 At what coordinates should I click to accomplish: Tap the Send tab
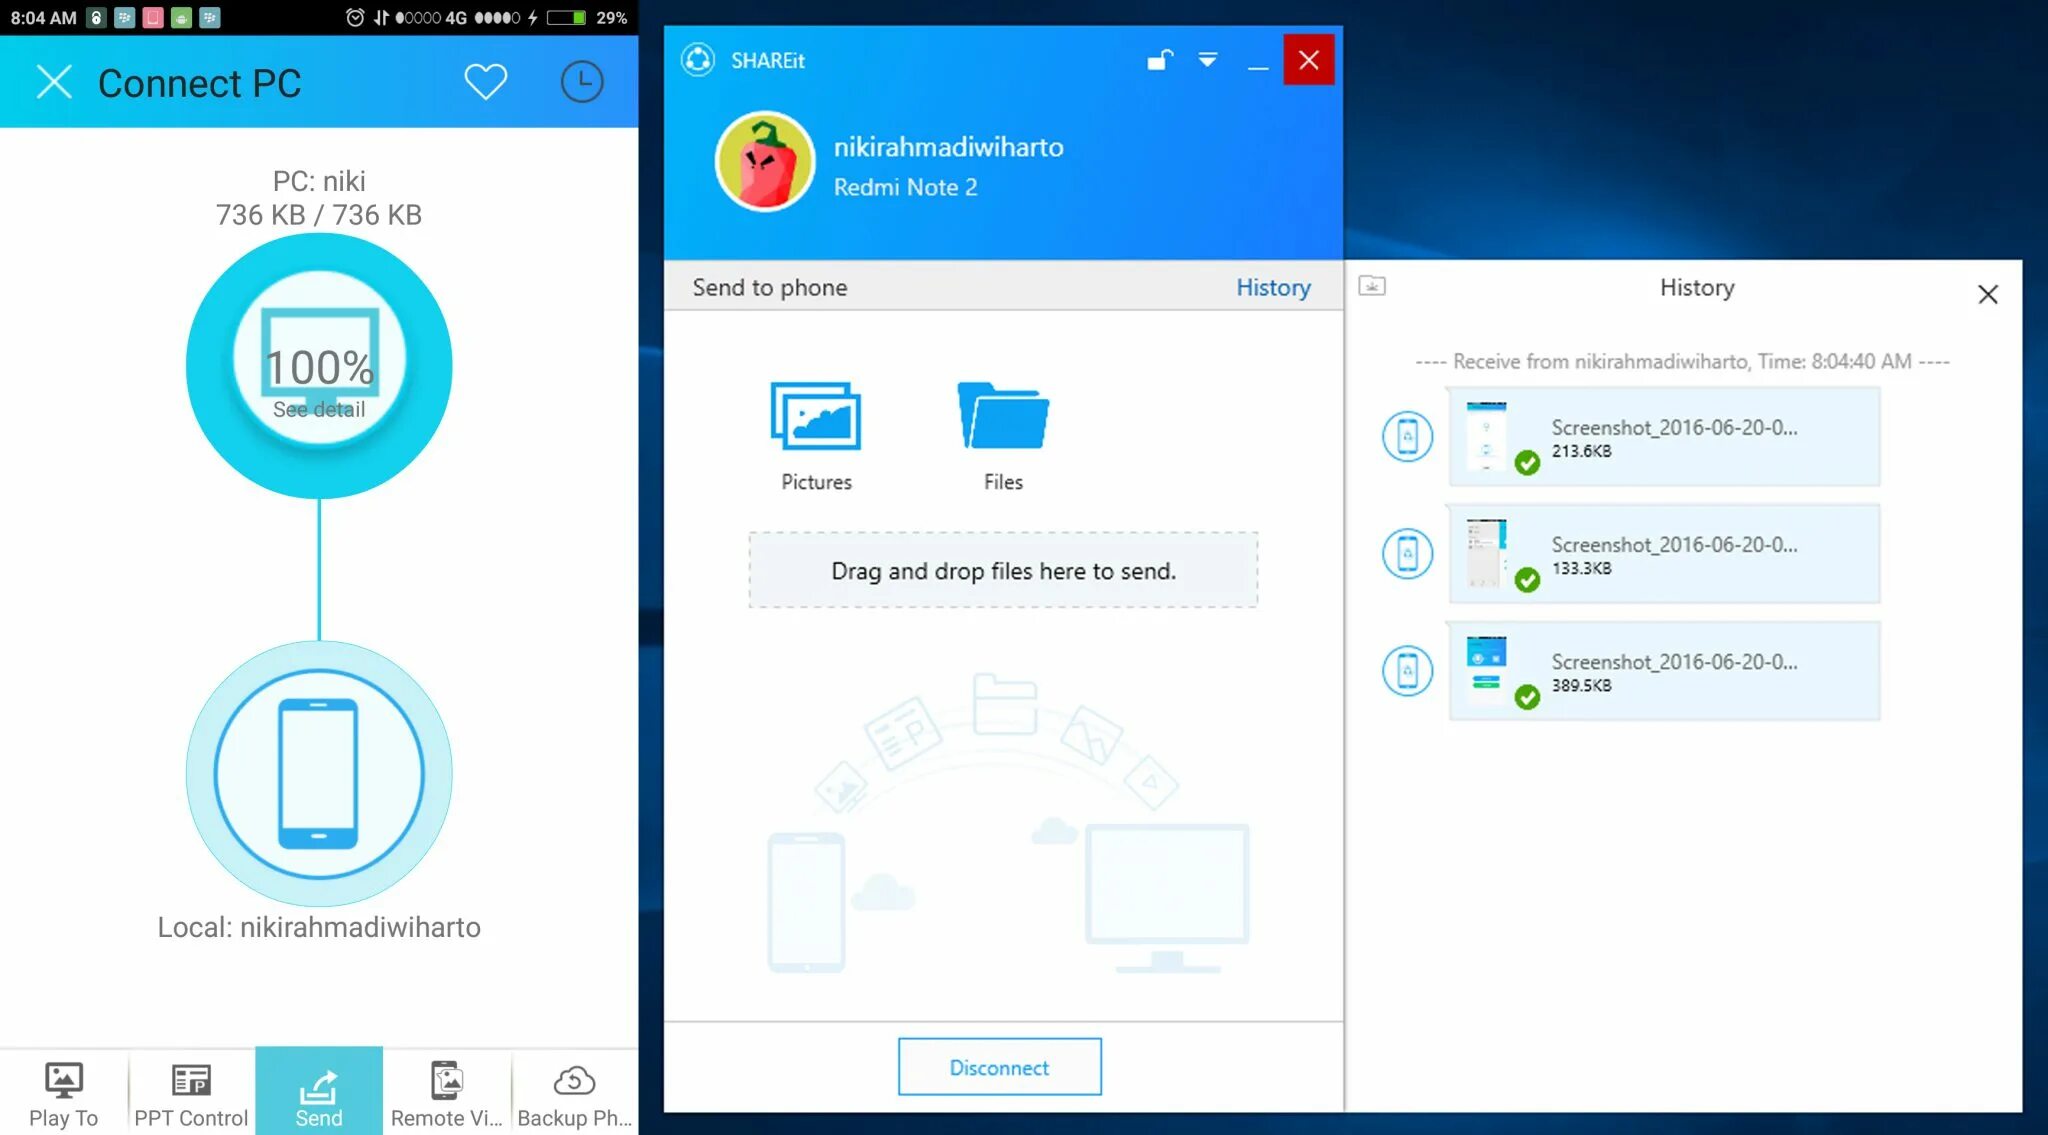pos(318,1093)
